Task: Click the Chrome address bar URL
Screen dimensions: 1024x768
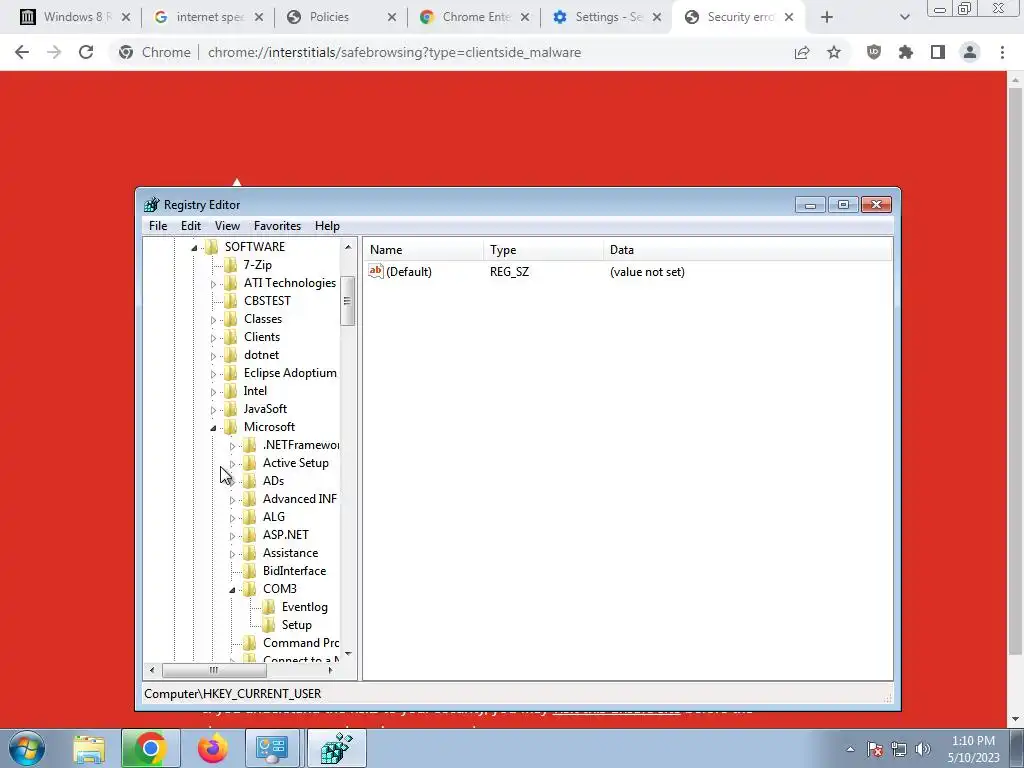Action: click(394, 52)
